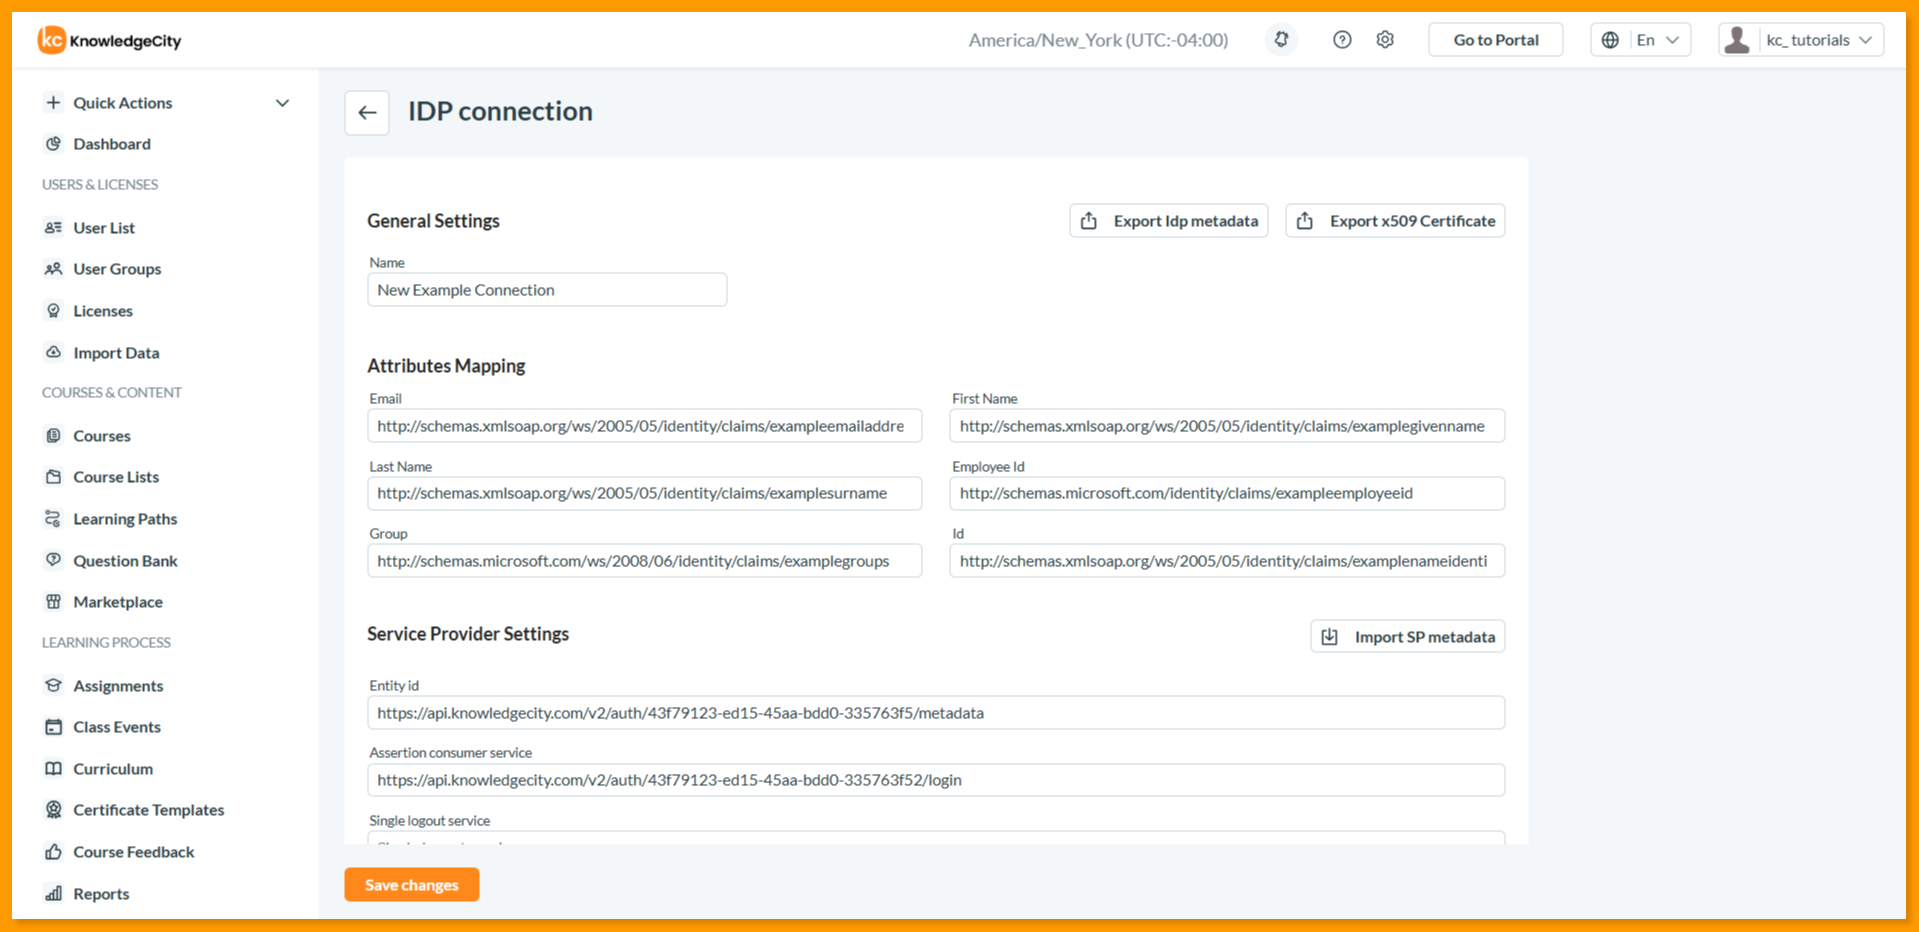Click Import SP metadata button

click(x=1408, y=637)
